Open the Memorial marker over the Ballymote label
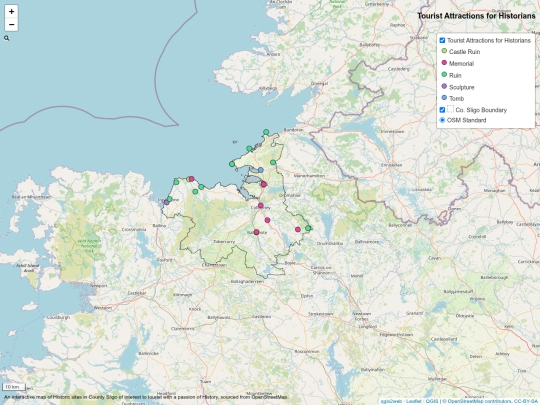 pos(256,232)
